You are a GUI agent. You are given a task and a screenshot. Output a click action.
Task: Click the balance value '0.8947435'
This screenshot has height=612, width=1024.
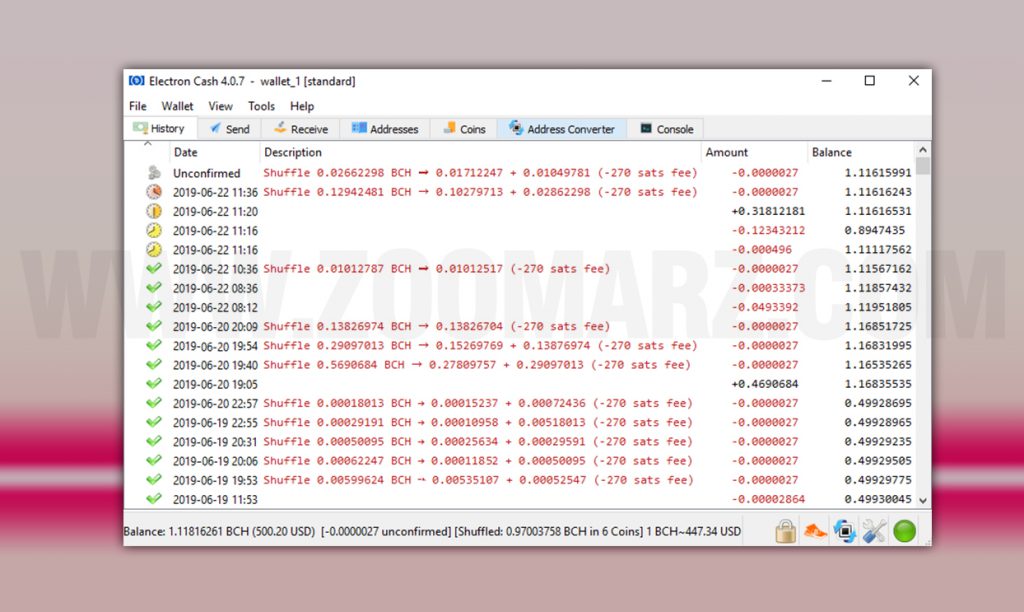point(874,230)
